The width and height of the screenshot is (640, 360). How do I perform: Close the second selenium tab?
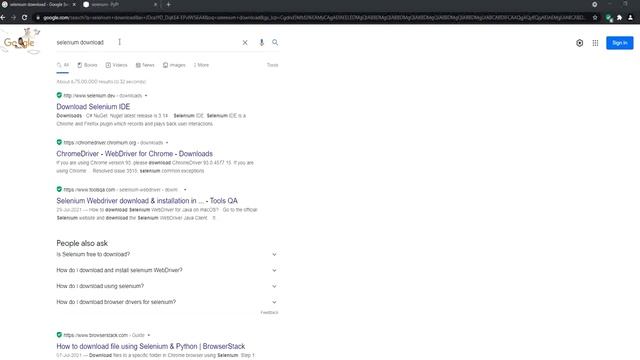[x=155, y=4]
